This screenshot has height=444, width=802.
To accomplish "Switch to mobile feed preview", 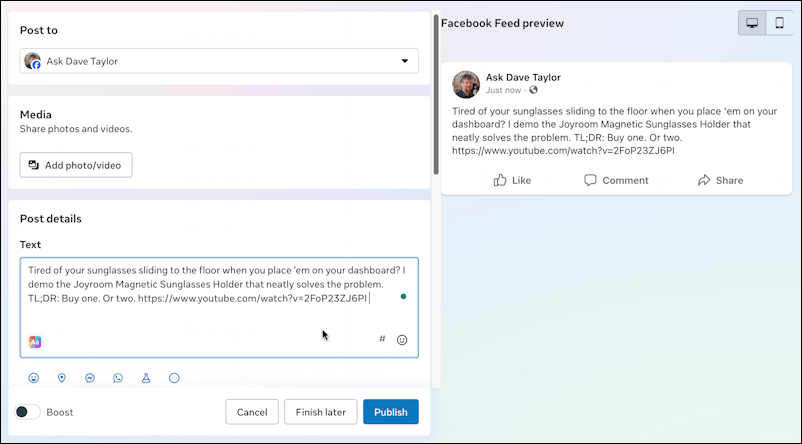I will (779, 23).
